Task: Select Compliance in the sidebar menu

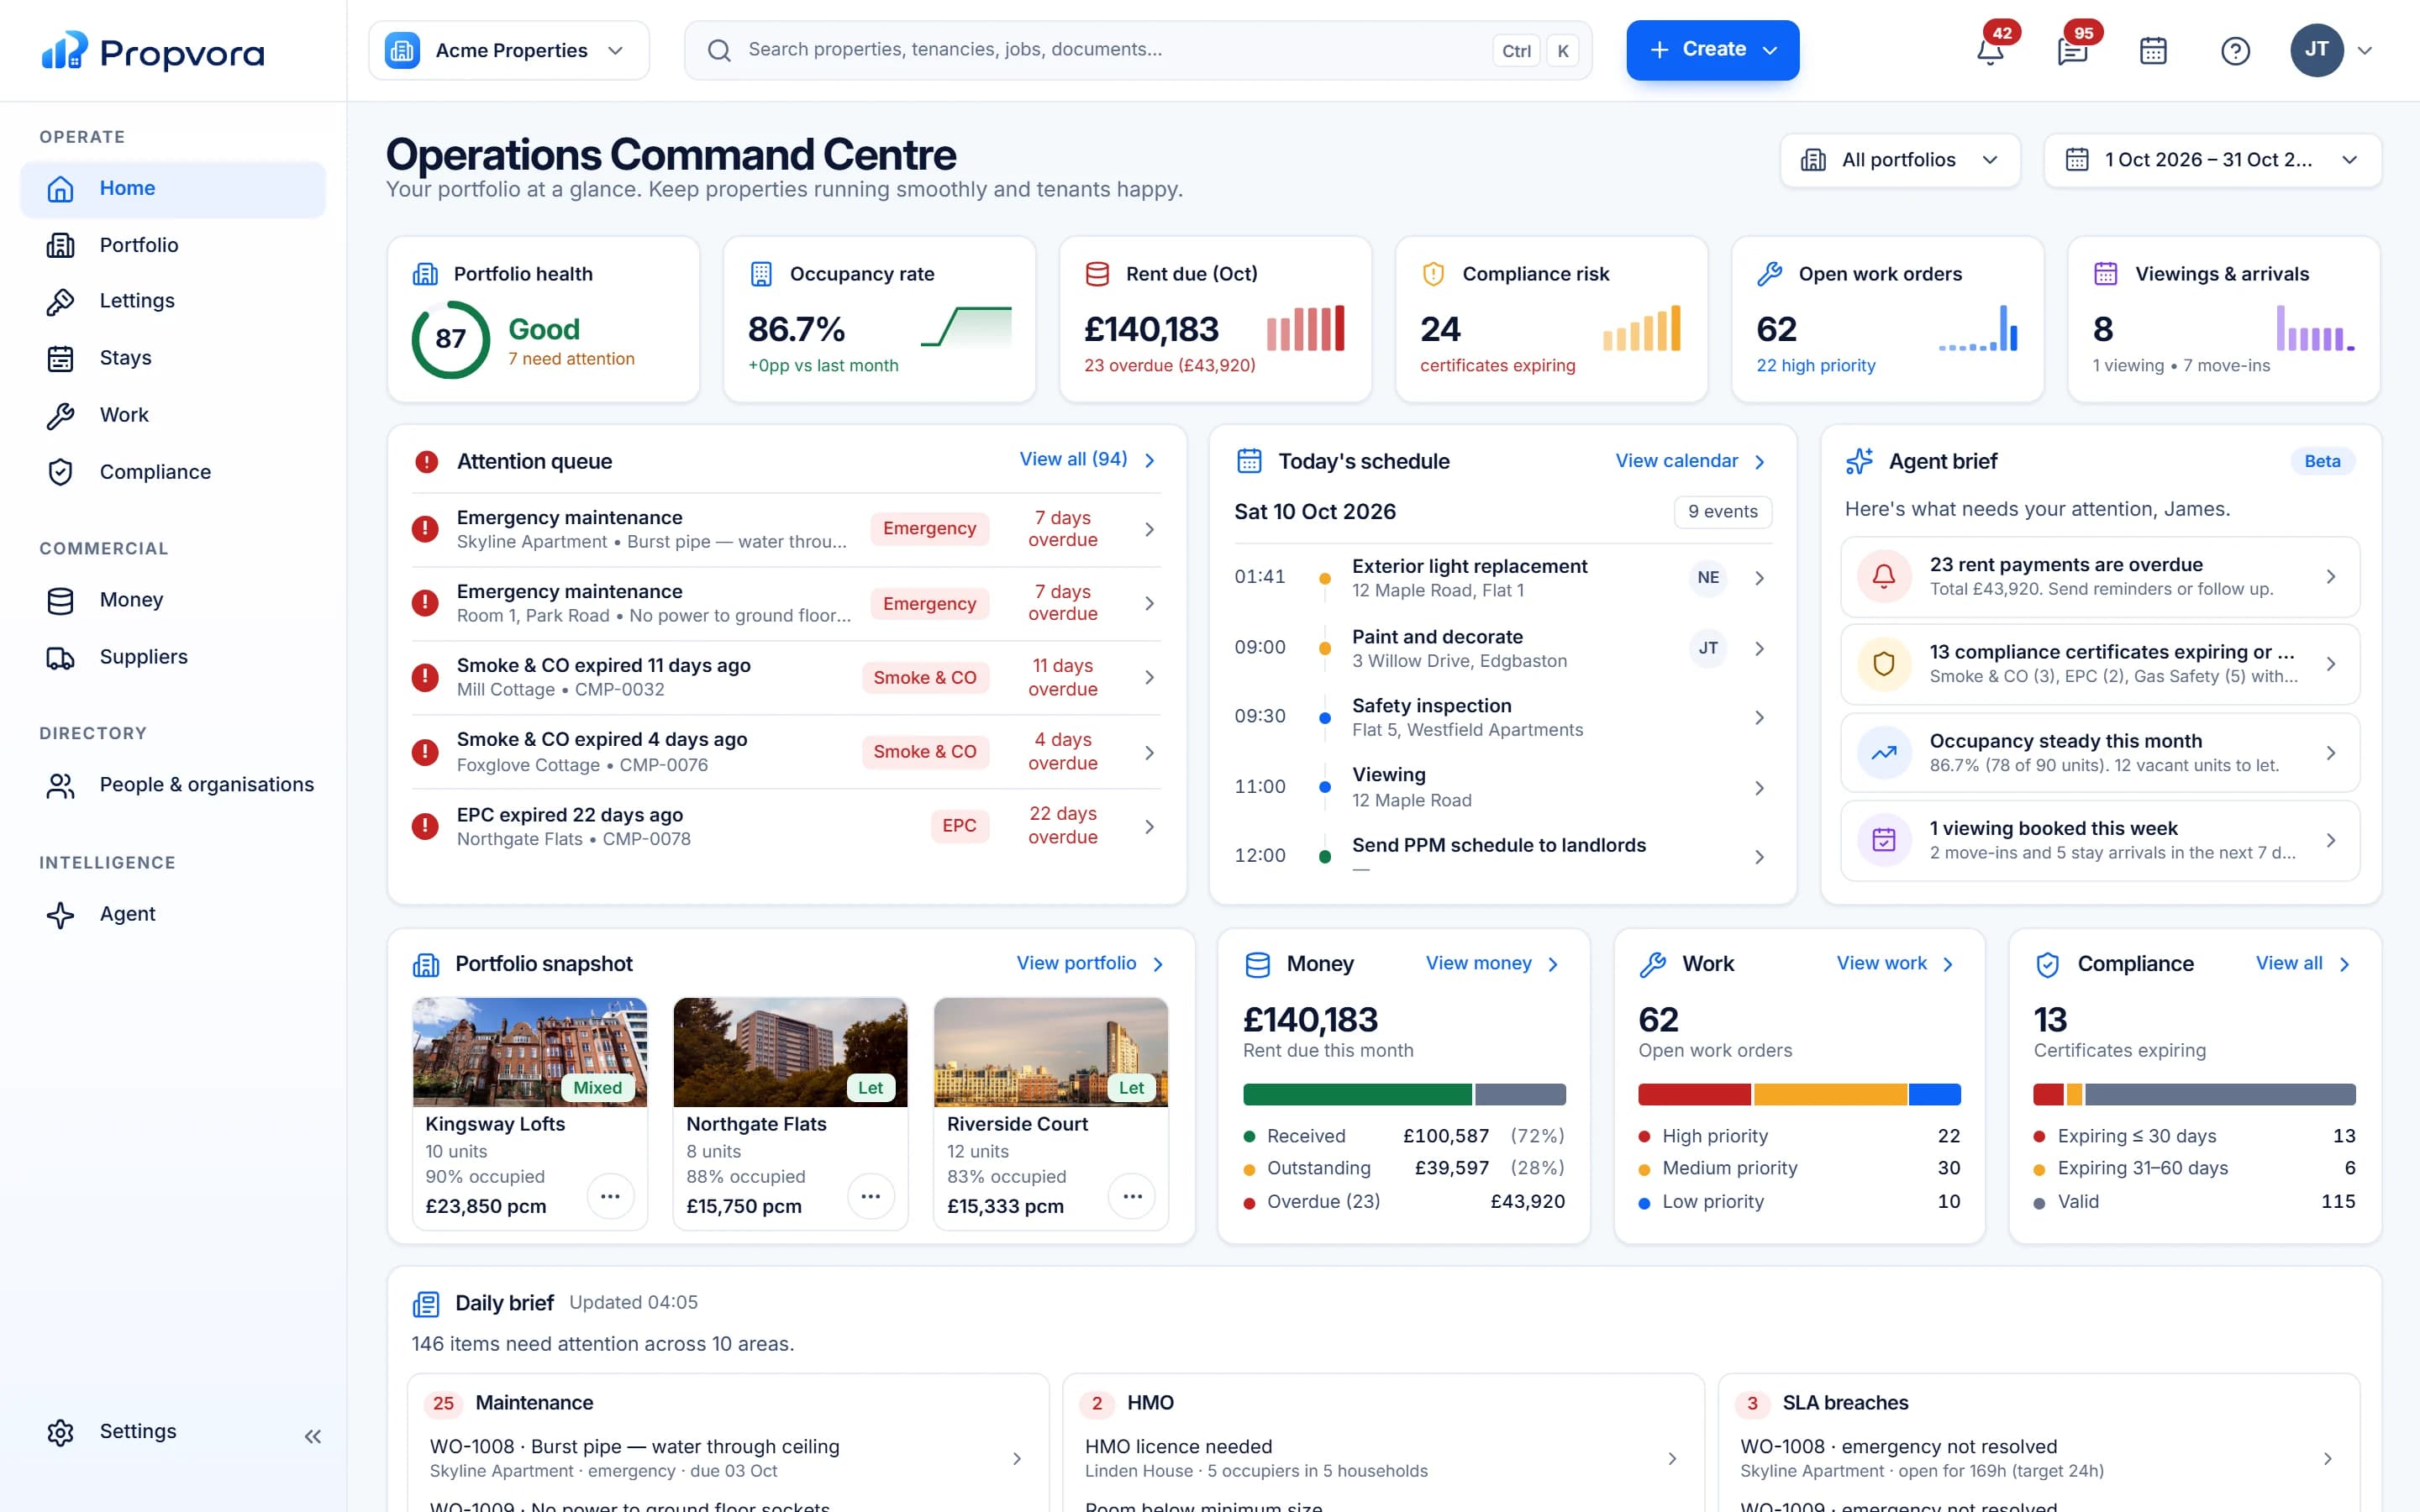Action: tap(173, 472)
